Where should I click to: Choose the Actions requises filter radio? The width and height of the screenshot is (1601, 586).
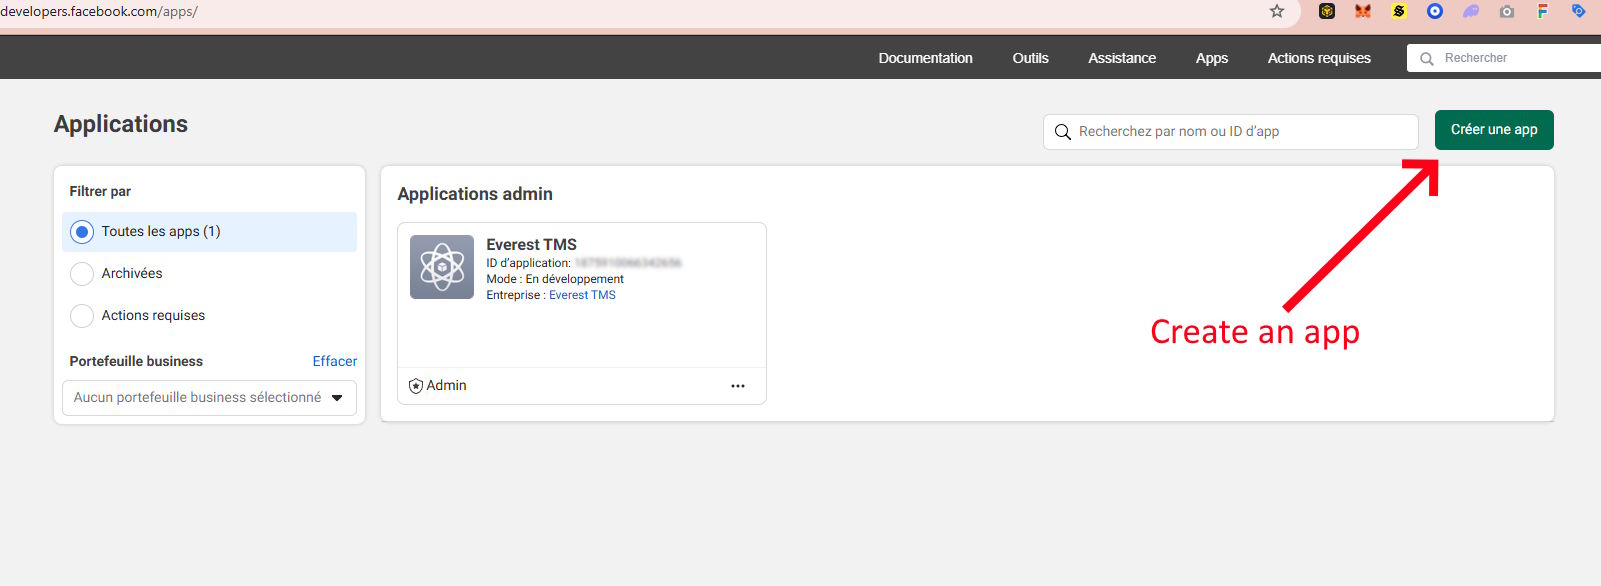point(82,316)
